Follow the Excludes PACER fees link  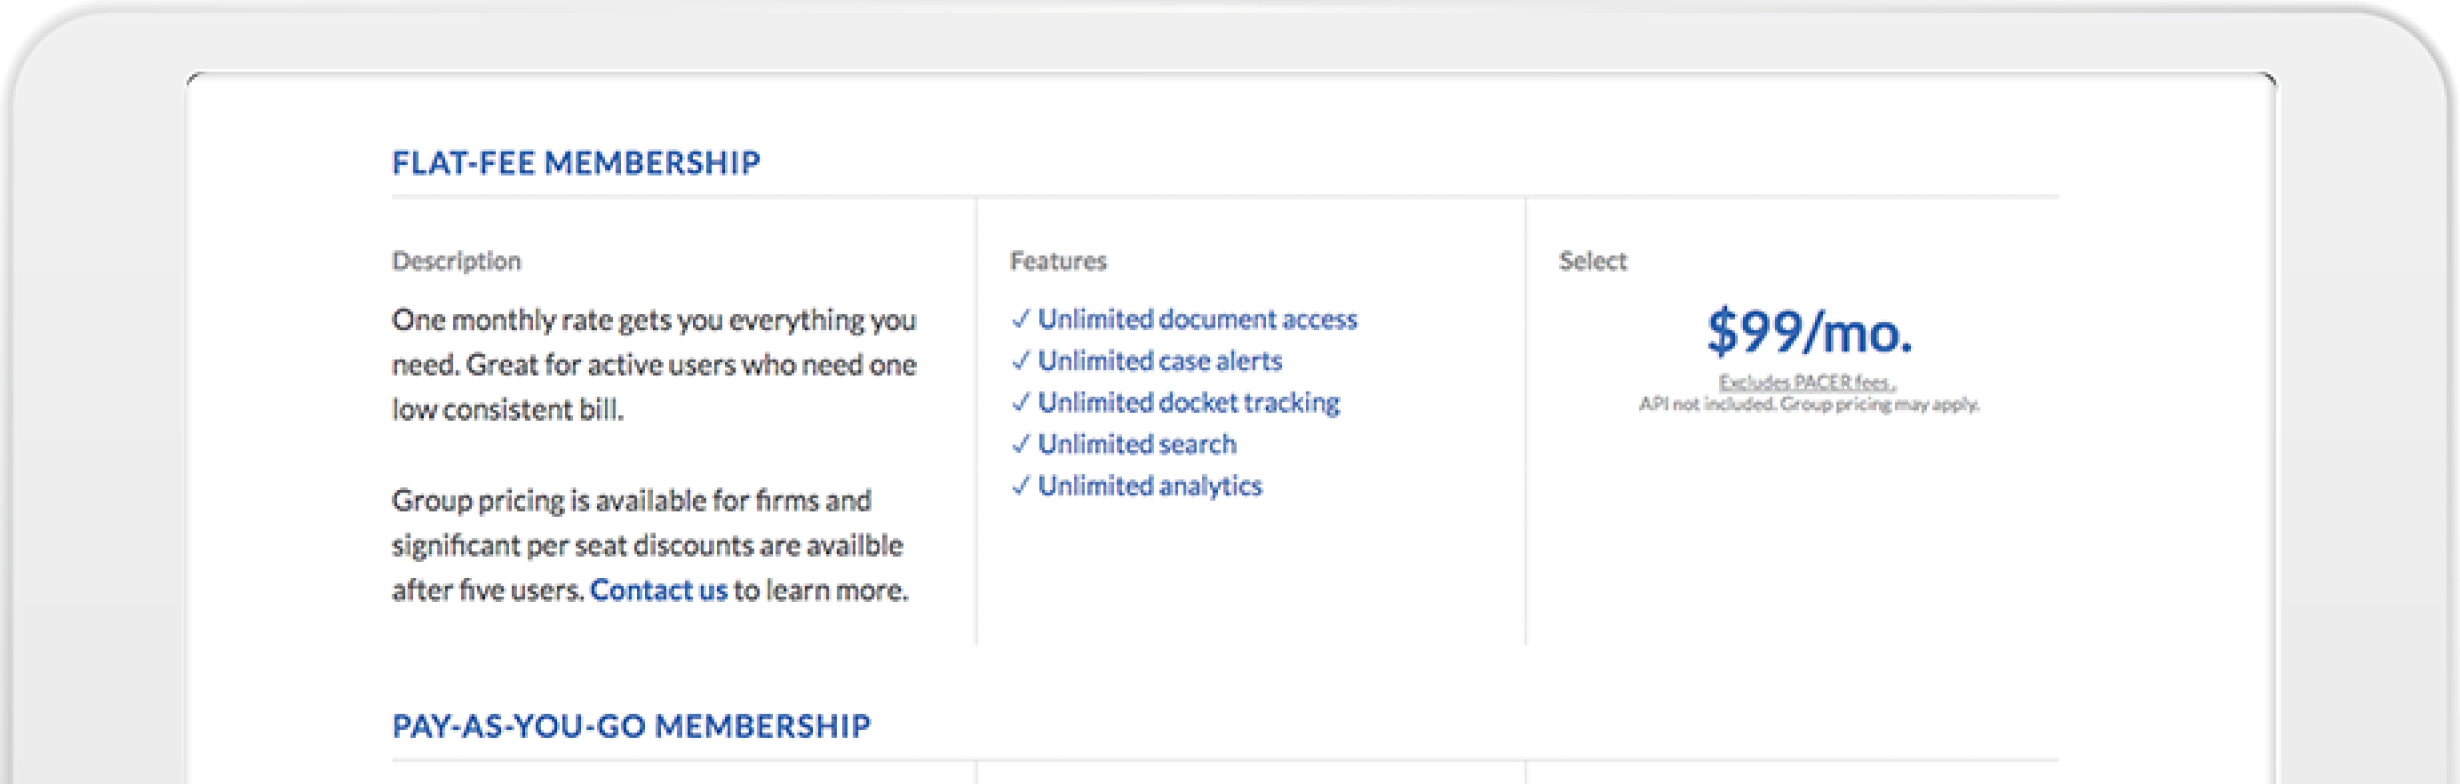1806,382
